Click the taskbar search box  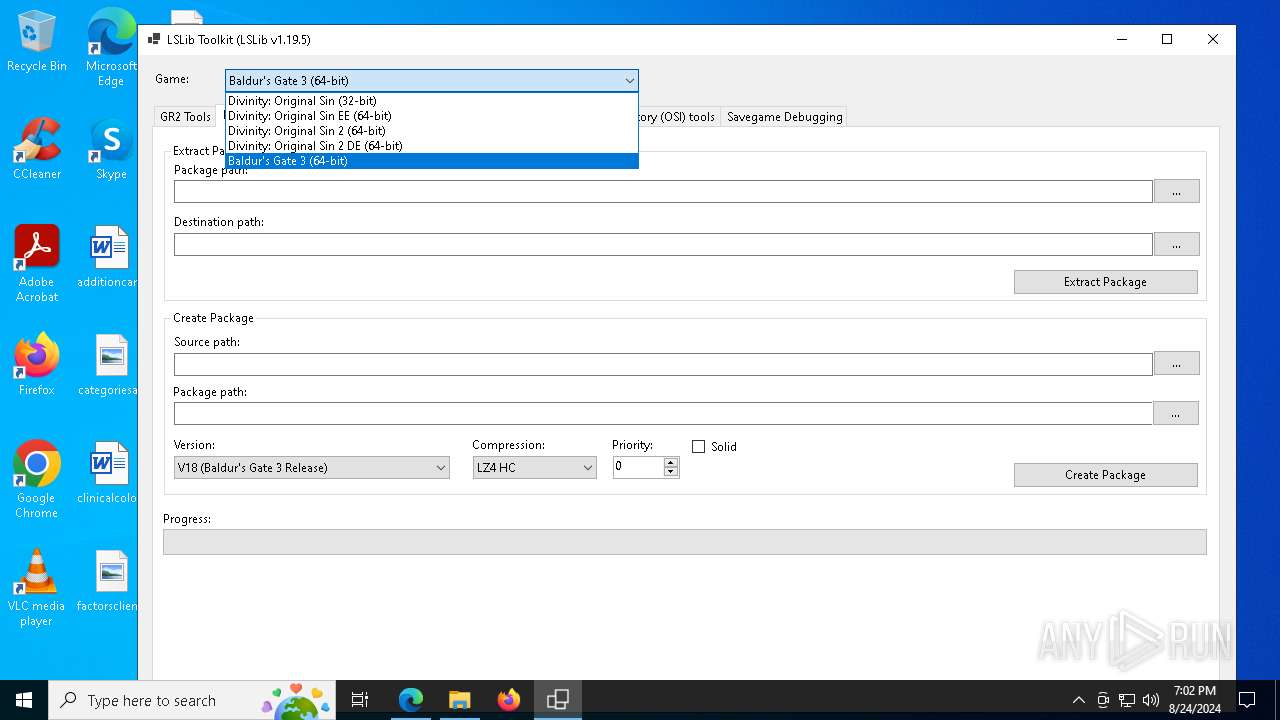click(x=192, y=700)
